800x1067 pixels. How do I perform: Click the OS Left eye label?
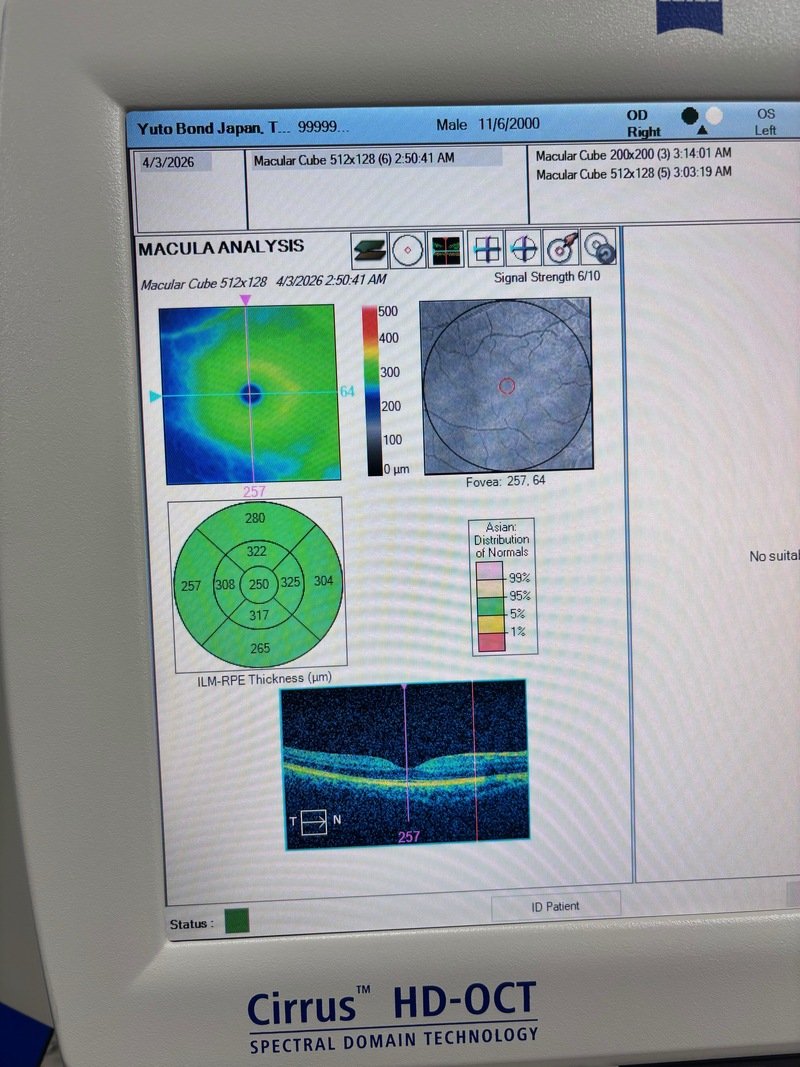click(x=765, y=122)
